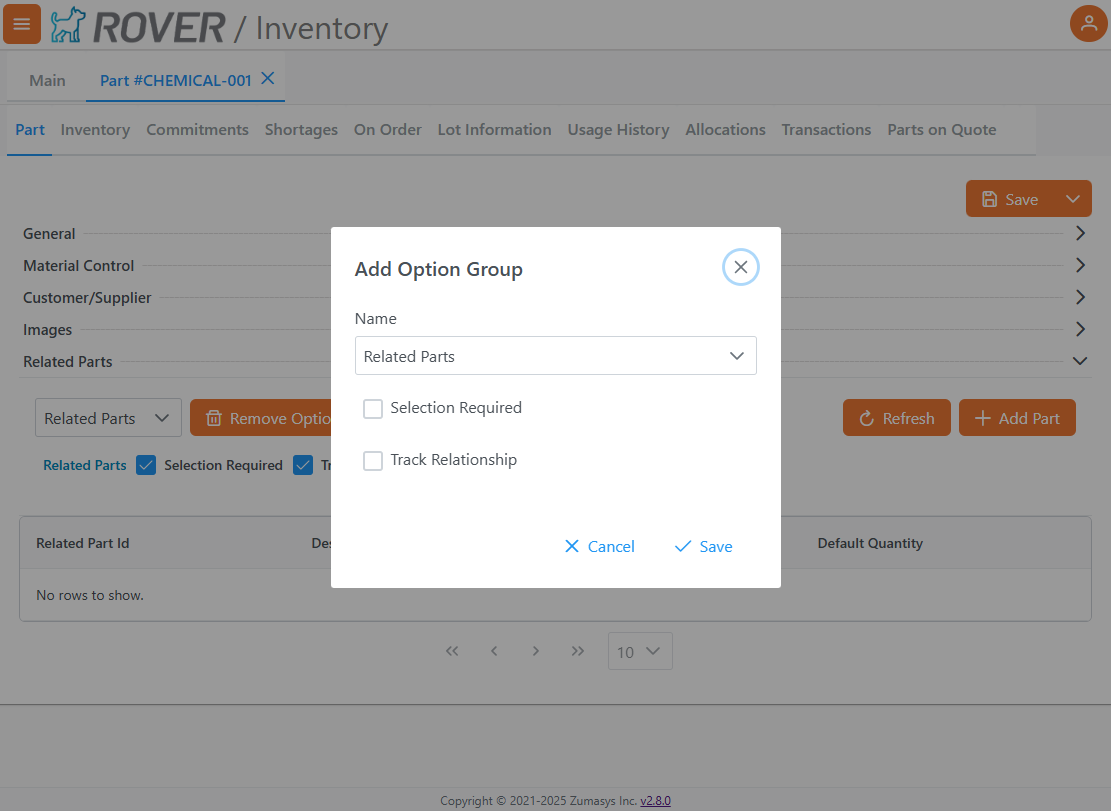
Task: Click the Rover dog logo
Action: pos(68,26)
